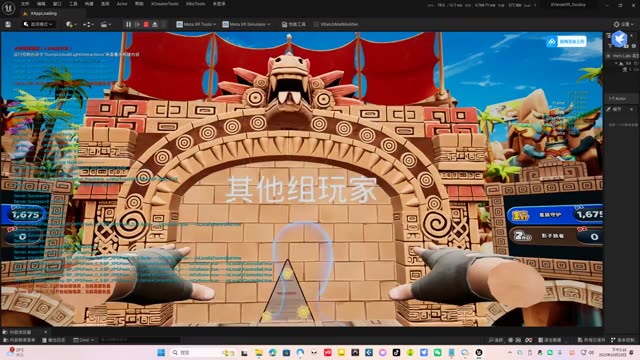The image size is (640, 360).
Task: Open the outliner settings gear icon
Action: 634,46
